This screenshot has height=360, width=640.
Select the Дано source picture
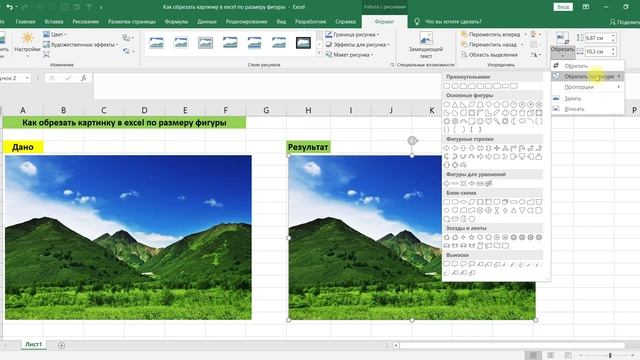[x=128, y=237]
